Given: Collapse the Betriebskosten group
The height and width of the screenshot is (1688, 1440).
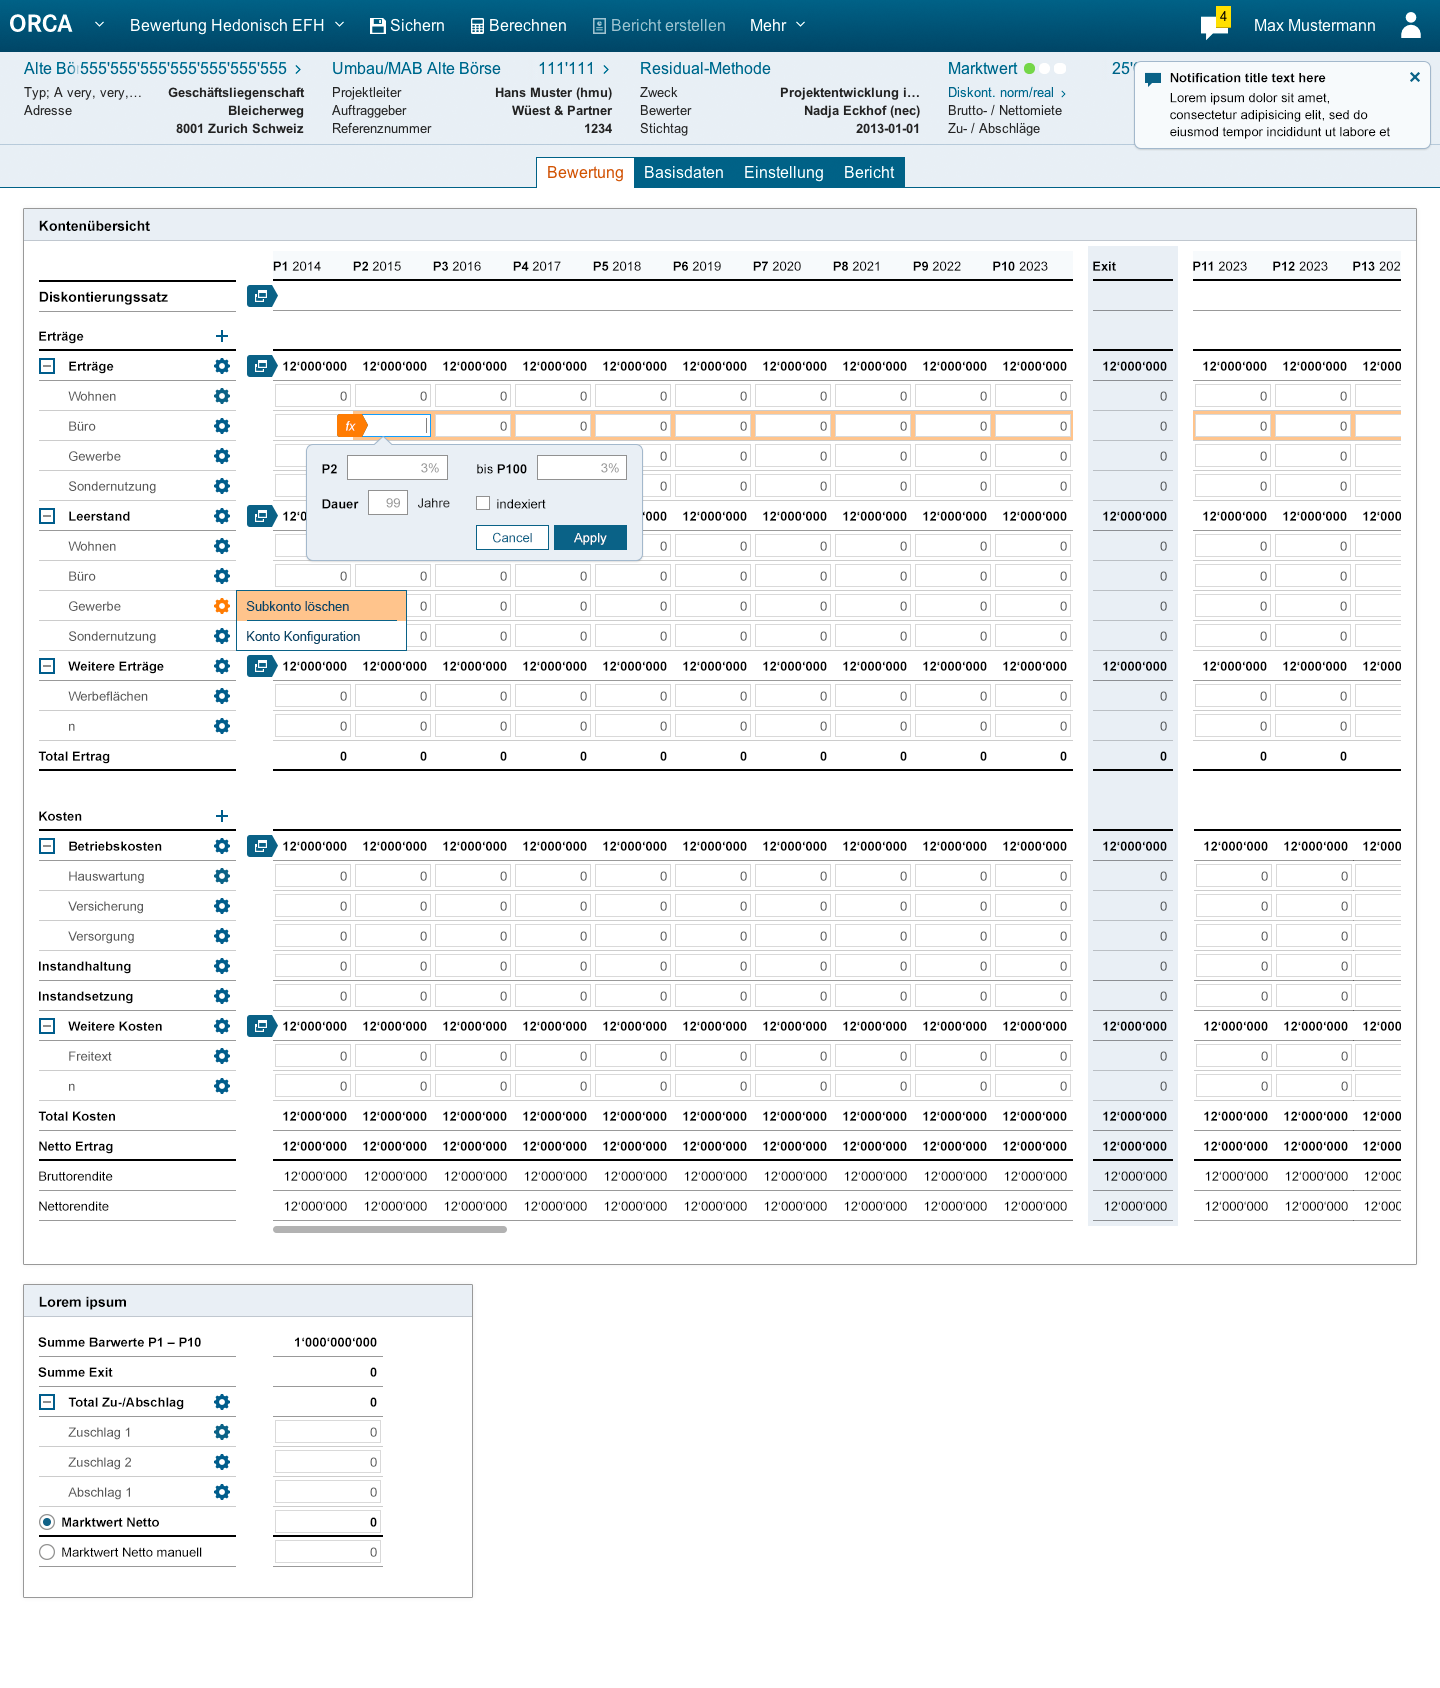Looking at the screenshot, I should click(47, 846).
